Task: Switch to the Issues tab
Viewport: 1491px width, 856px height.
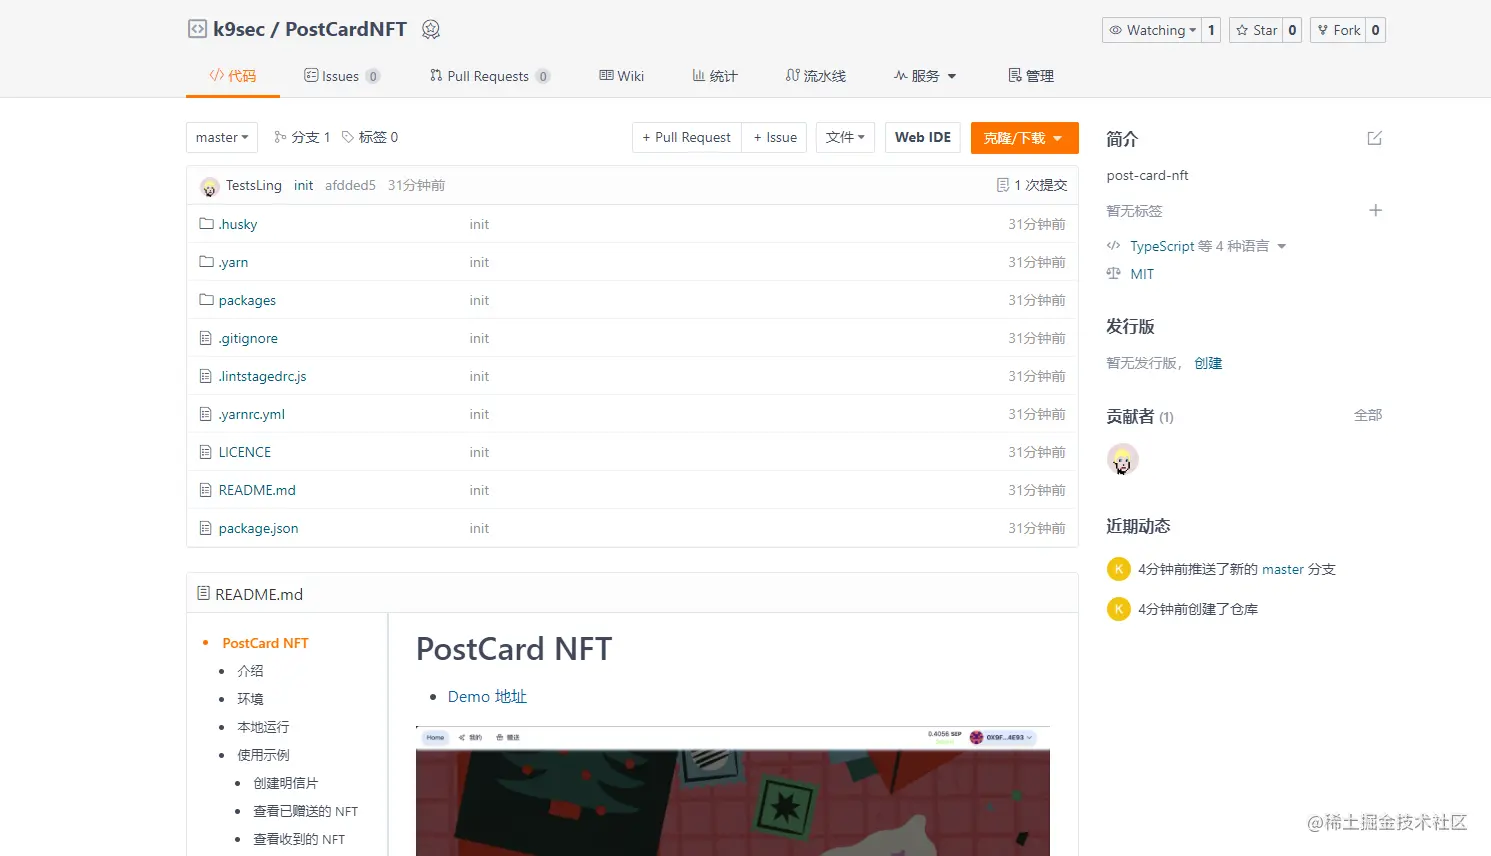Action: click(x=342, y=75)
